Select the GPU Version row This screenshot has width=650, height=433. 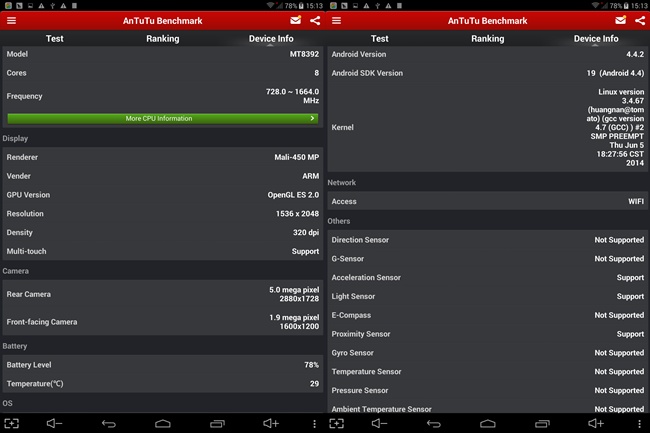(x=162, y=195)
